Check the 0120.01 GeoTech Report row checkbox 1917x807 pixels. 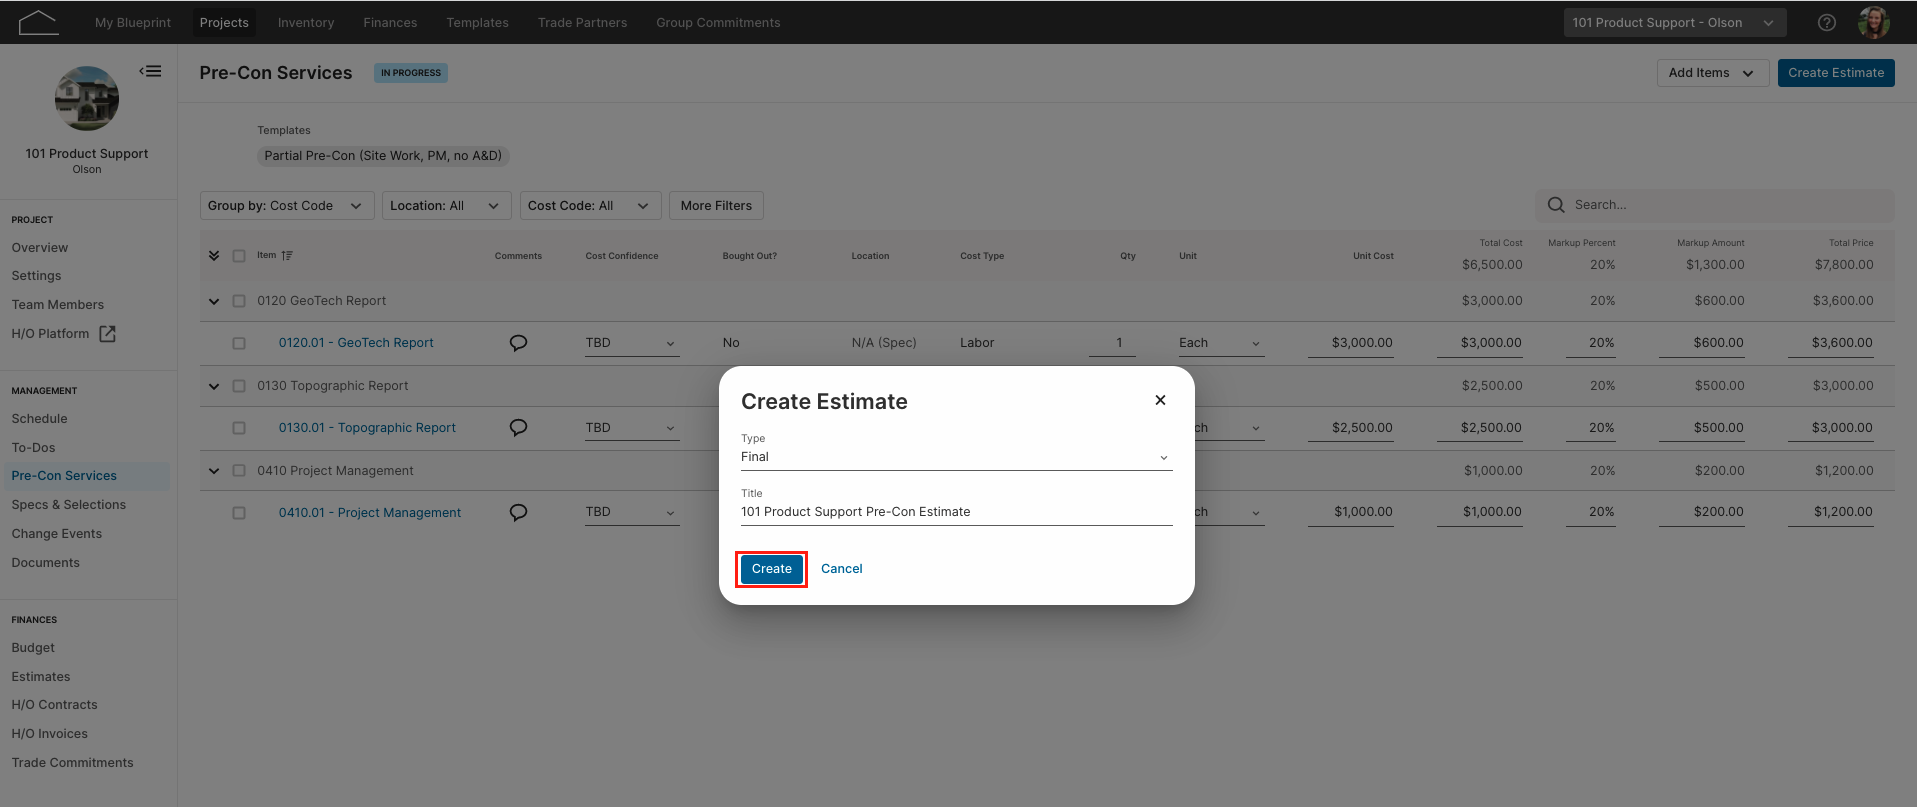(x=239, y=343)
